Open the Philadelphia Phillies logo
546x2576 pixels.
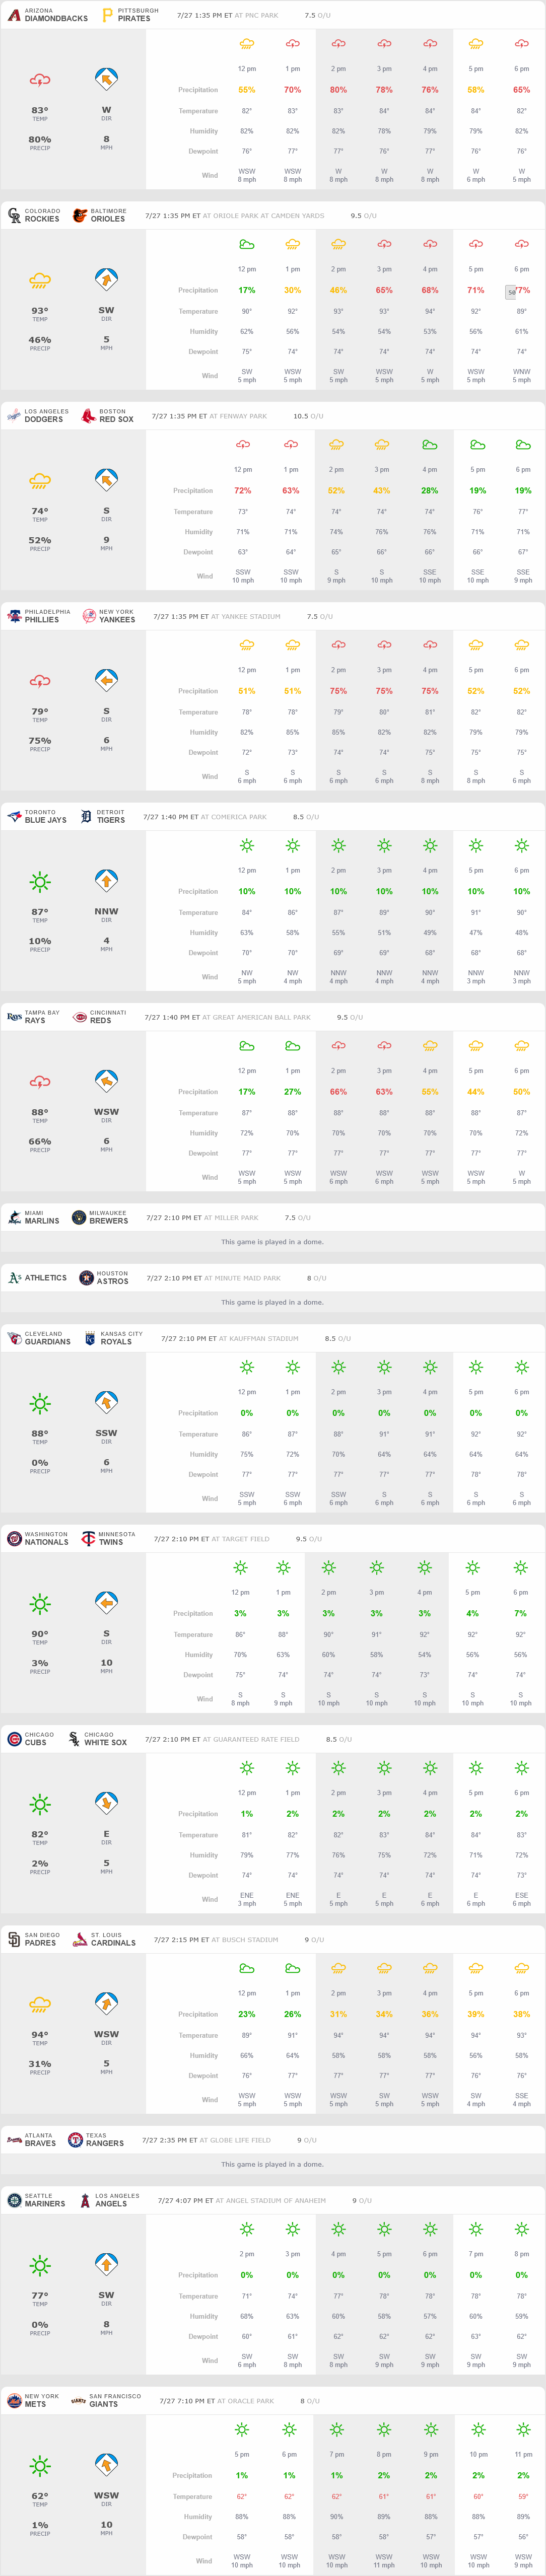point(14,616)
